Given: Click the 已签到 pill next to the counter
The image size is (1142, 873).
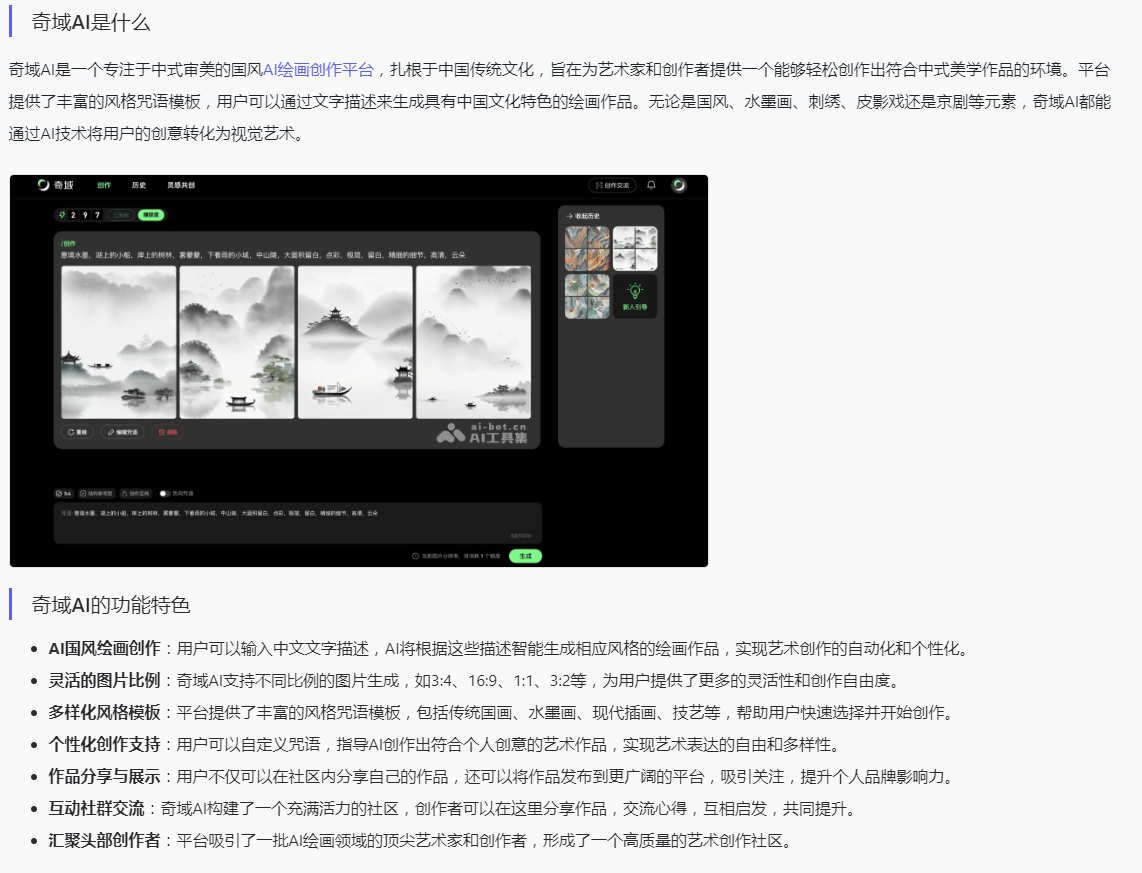Looking at the screenshot, I should coord(121,215).
